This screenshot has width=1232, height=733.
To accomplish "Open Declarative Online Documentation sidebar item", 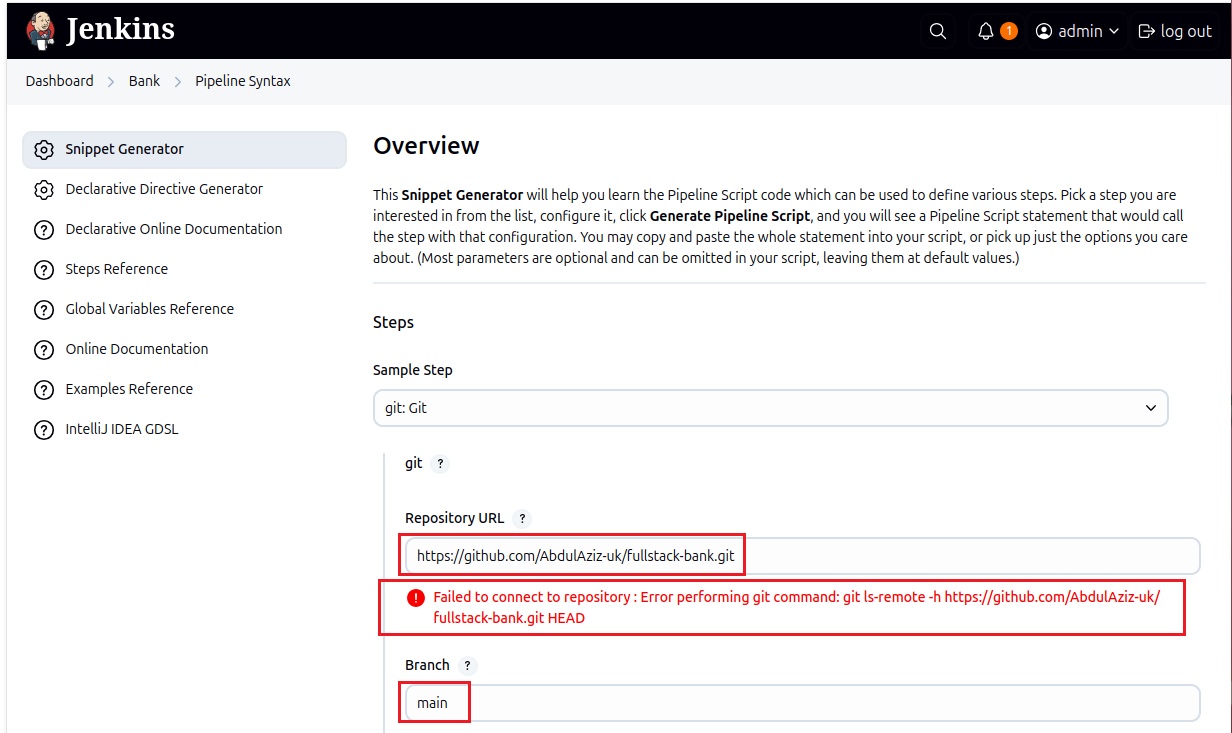I will pos(173,229).
